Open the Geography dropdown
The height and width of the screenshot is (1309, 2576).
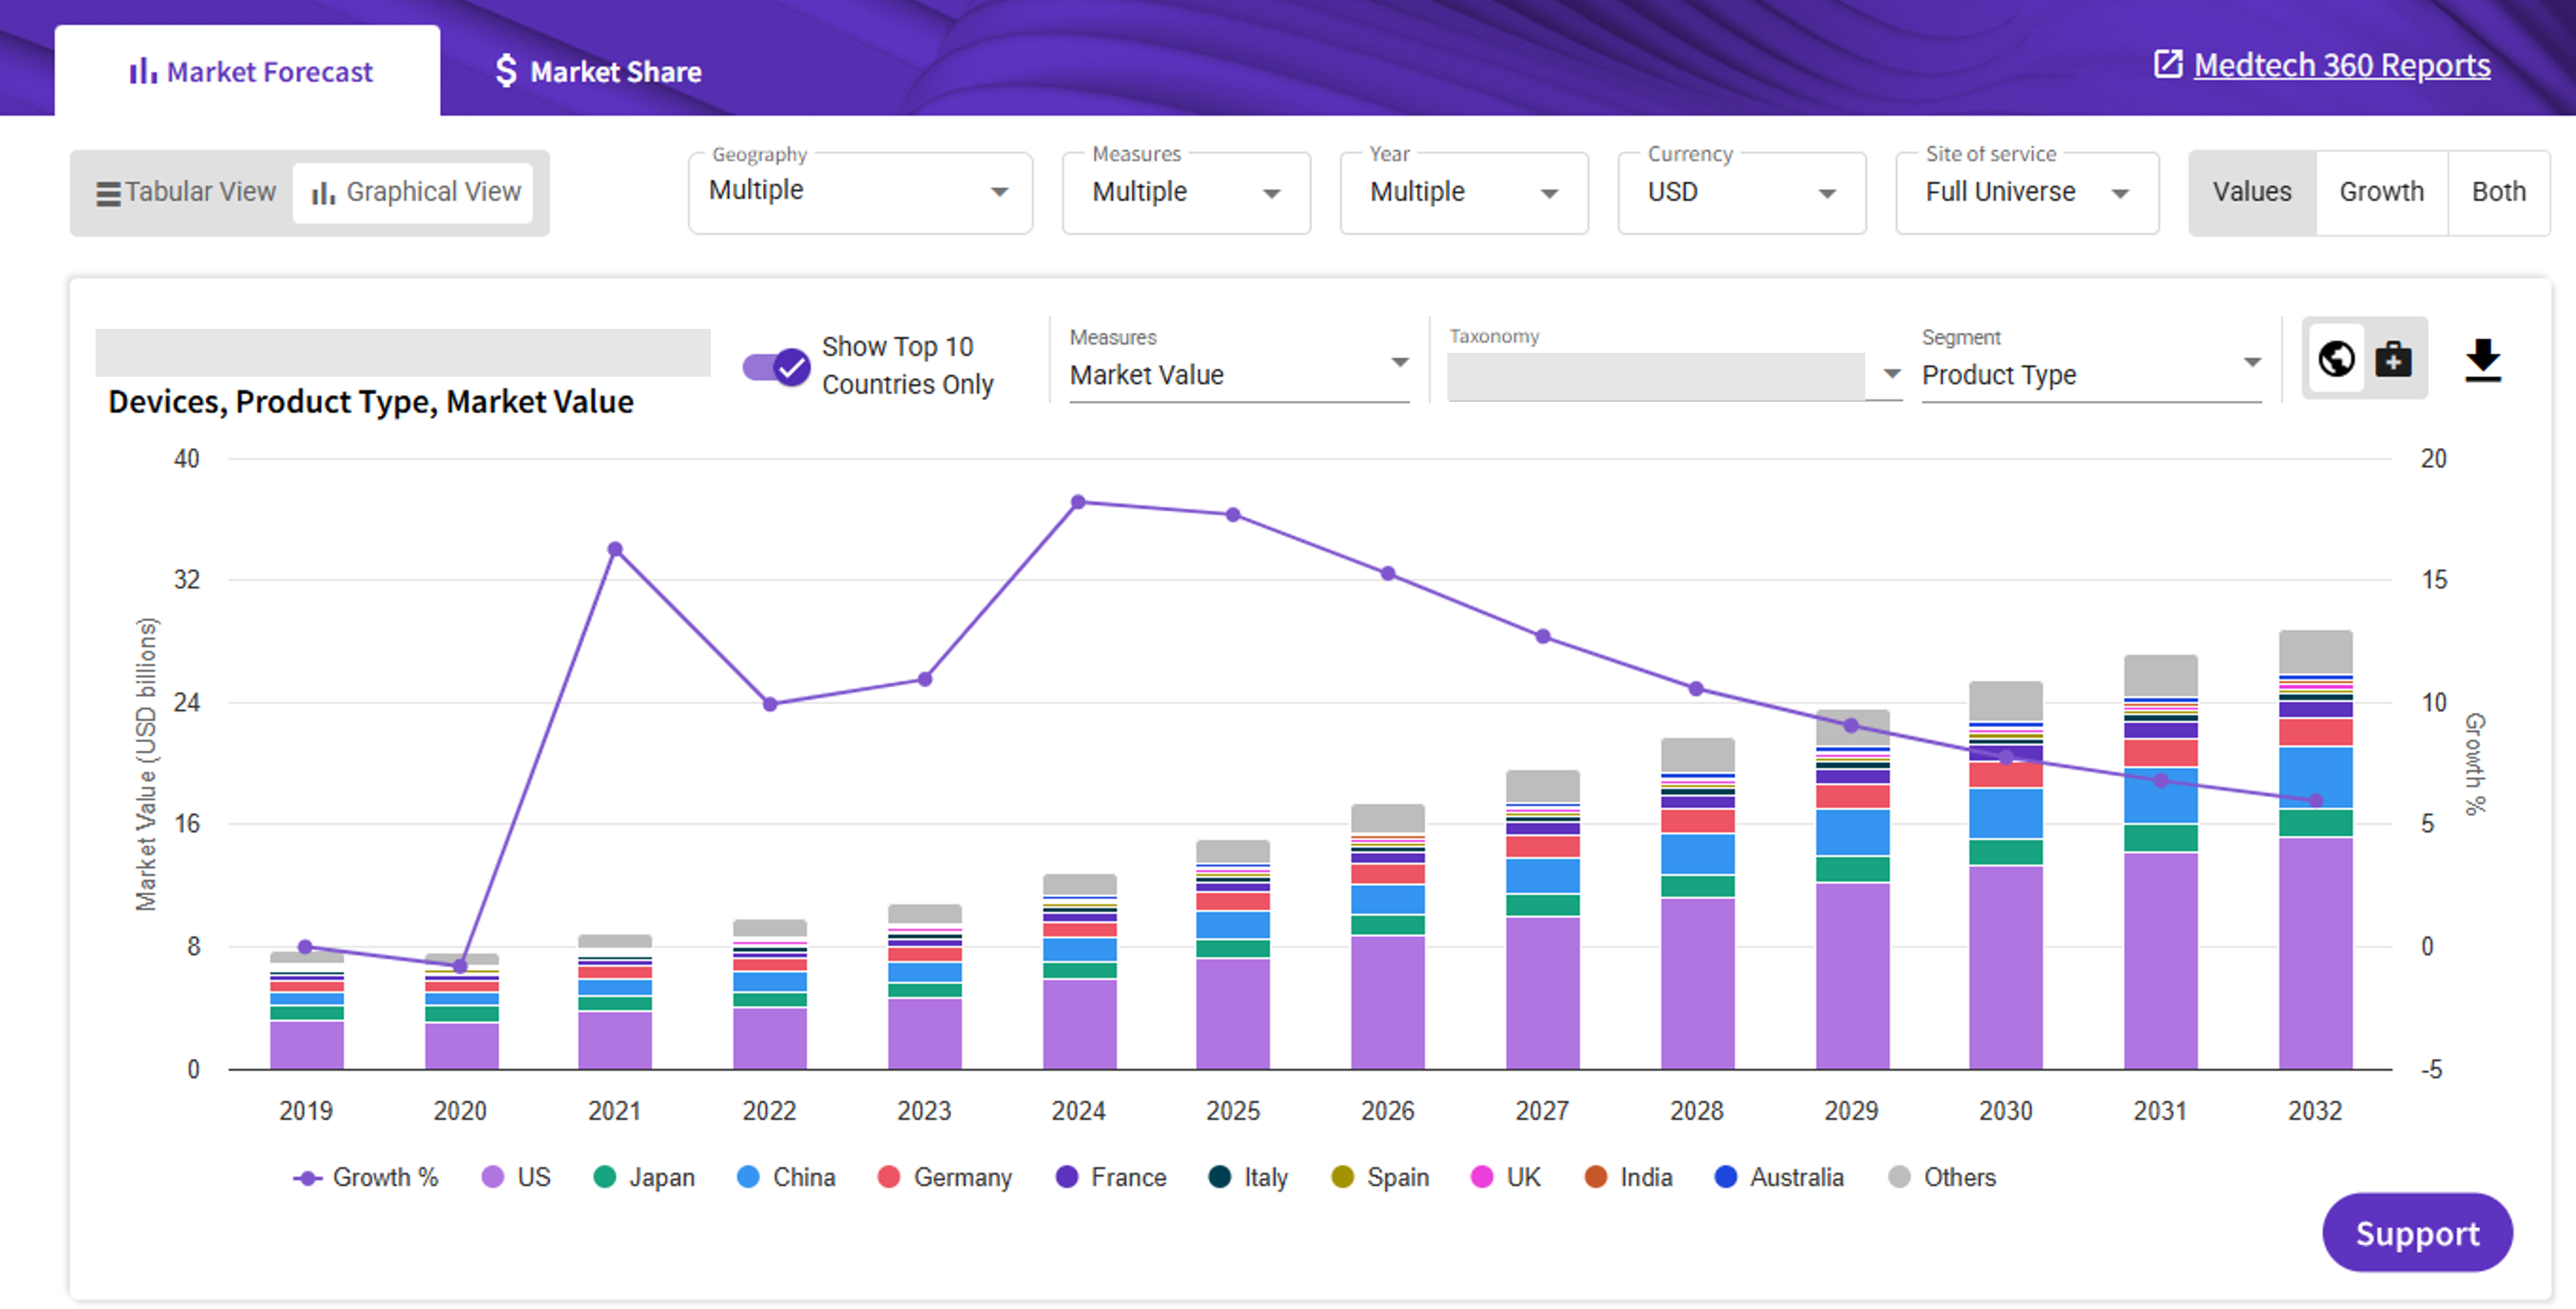859,192
